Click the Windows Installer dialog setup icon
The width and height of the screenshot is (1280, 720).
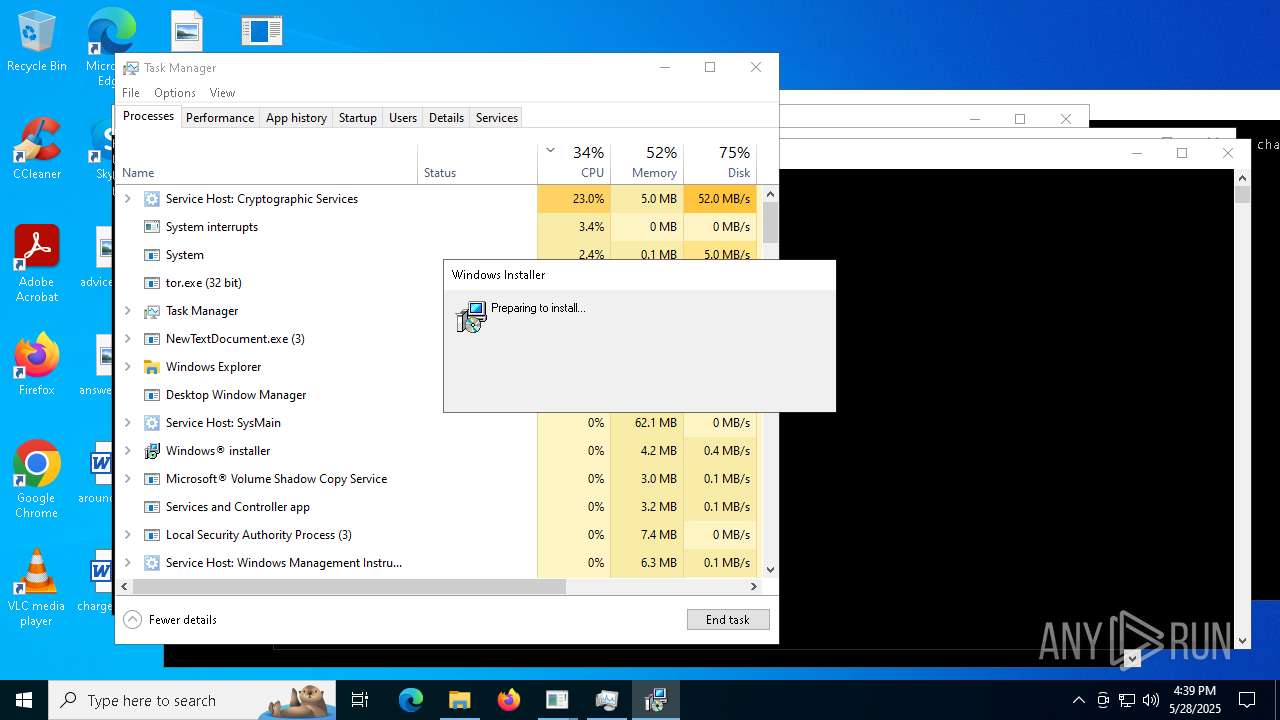point(471,317)
